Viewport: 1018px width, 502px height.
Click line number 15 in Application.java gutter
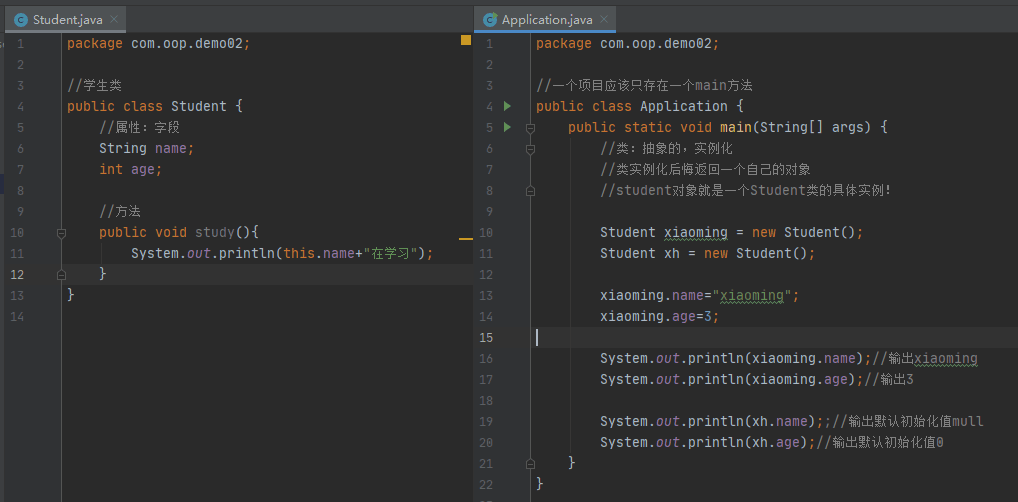(x=488, y=337)
